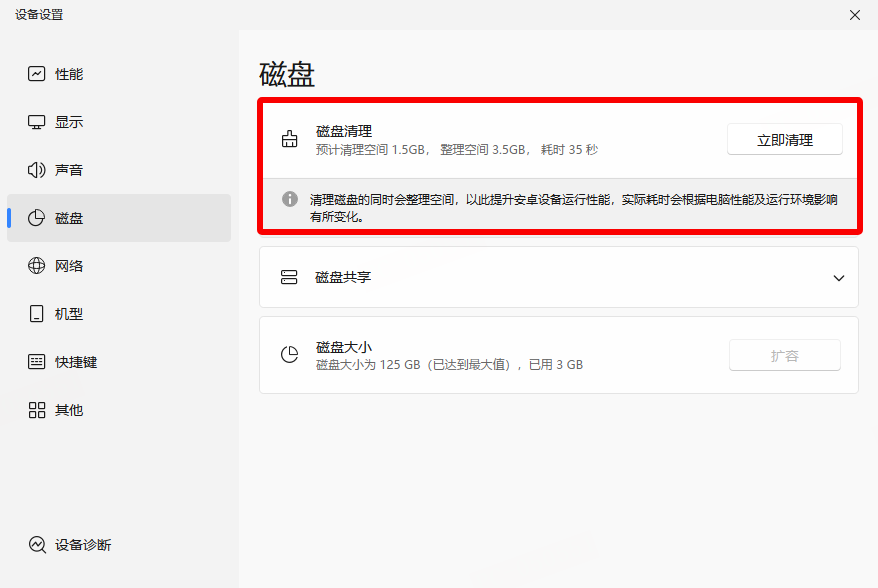
Task: Click the 磁盘清理 estimated space description
Action: pos(456,150)
